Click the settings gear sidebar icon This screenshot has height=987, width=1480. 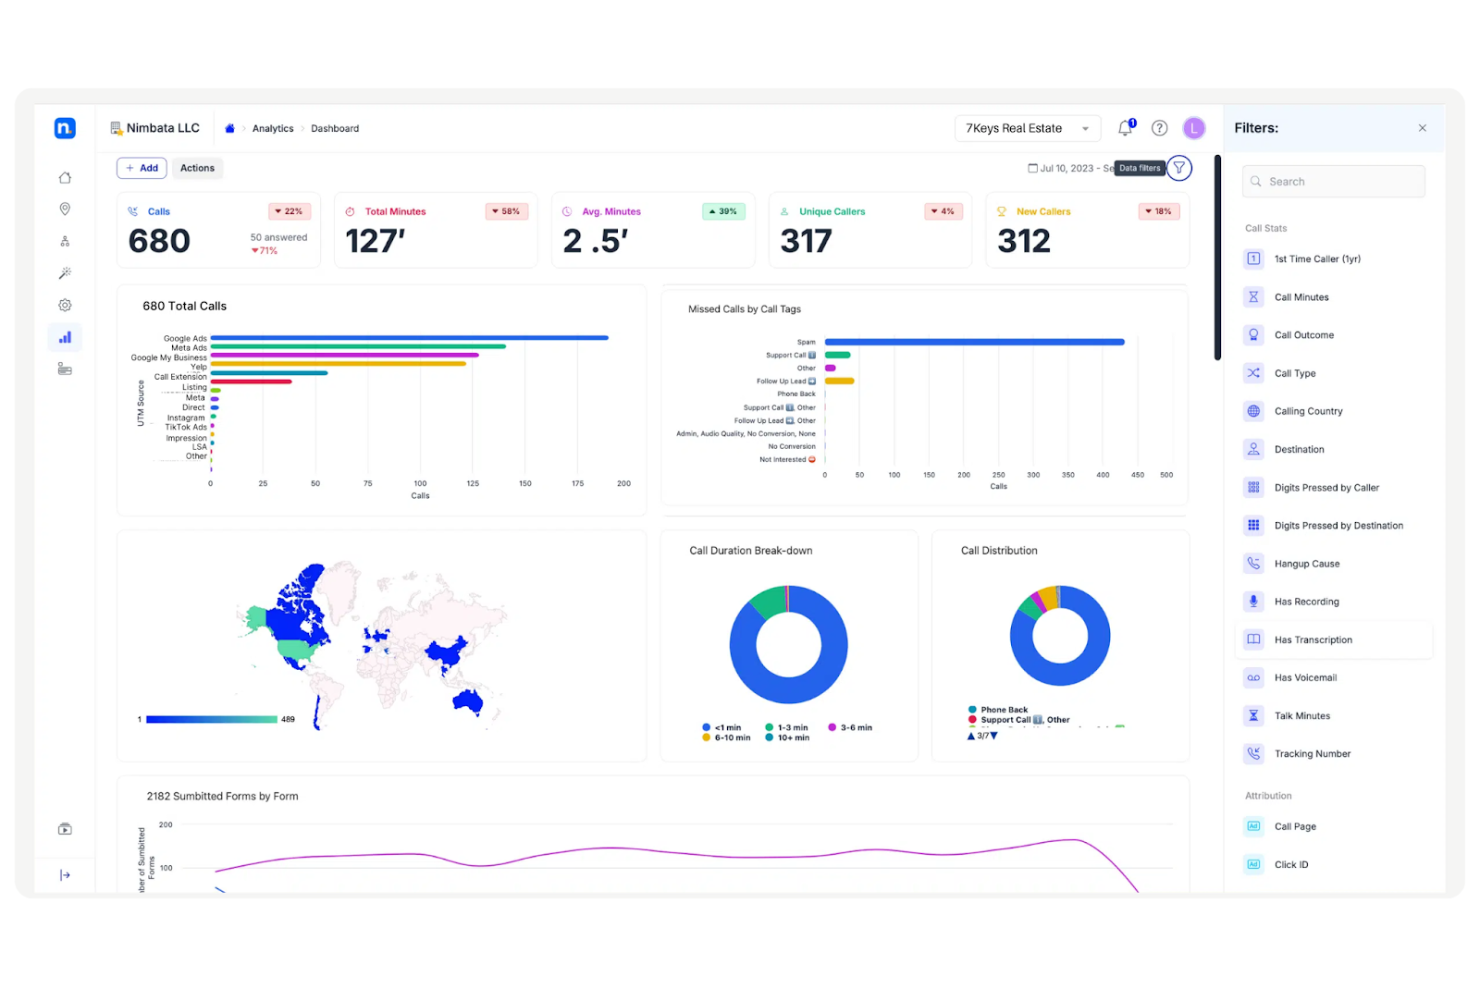point(65,305)
